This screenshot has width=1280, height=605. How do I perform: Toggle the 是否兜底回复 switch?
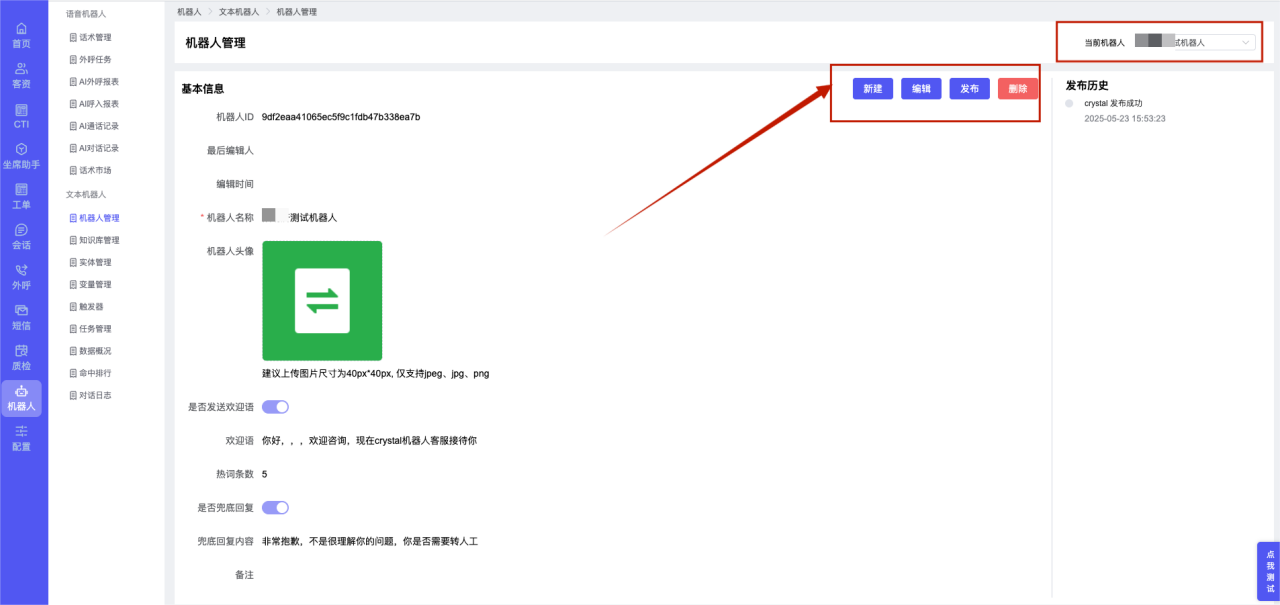[x=275, y=508]
